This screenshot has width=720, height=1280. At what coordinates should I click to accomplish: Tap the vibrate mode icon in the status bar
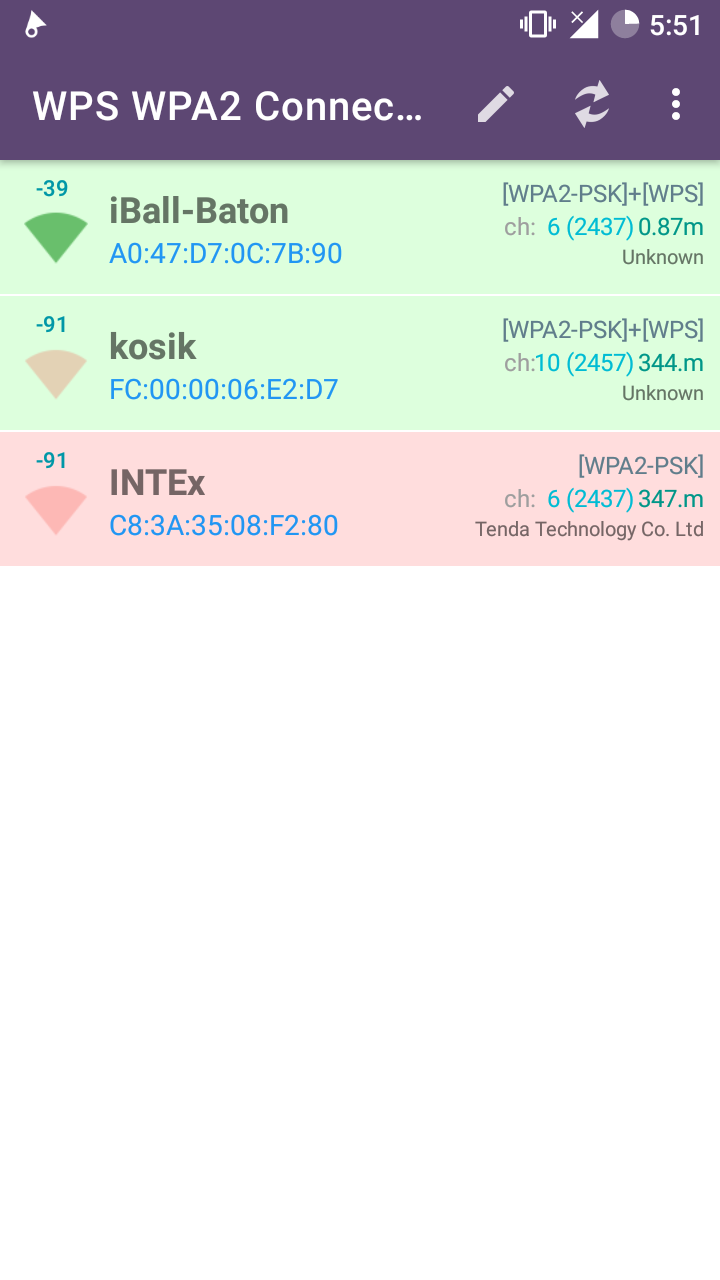click(537, 23)
